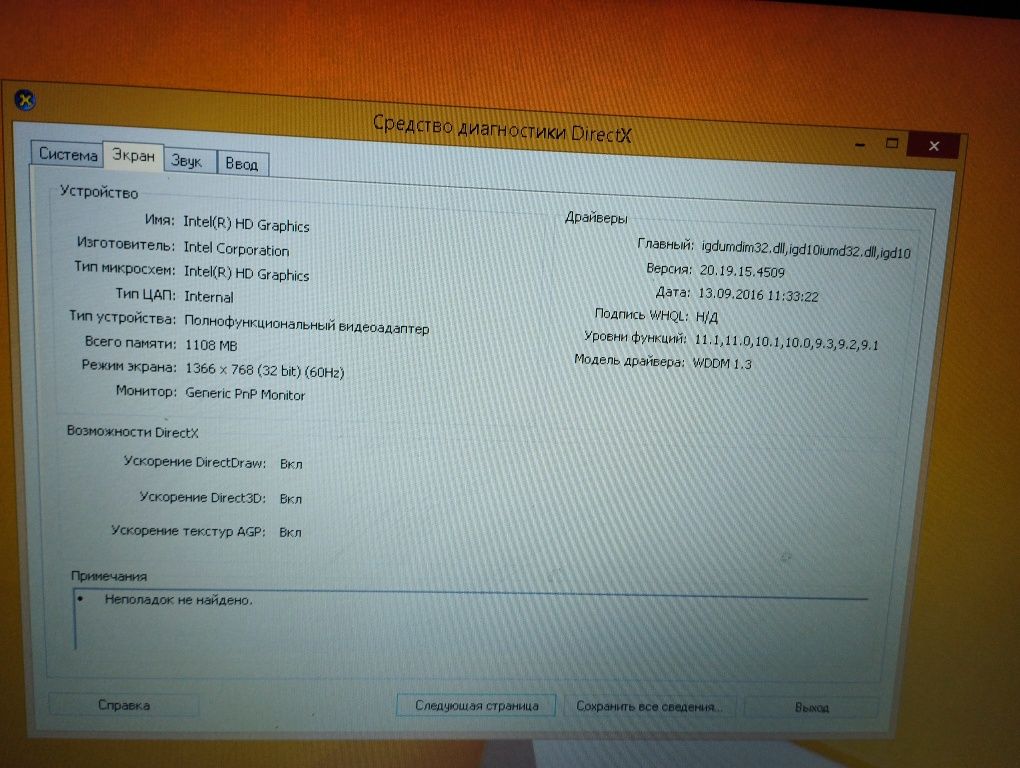
Task: Click total memory value '1108 MB'
Action: 211,345
